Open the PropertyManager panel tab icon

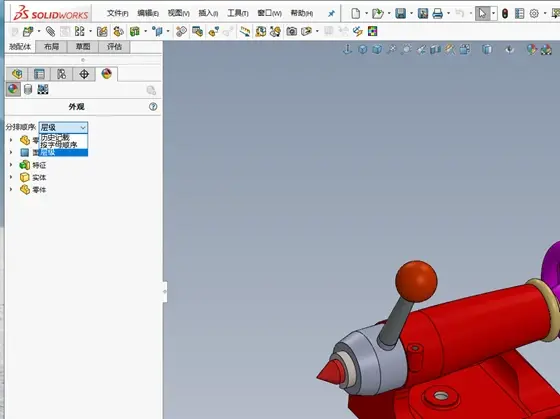[39, 74]
